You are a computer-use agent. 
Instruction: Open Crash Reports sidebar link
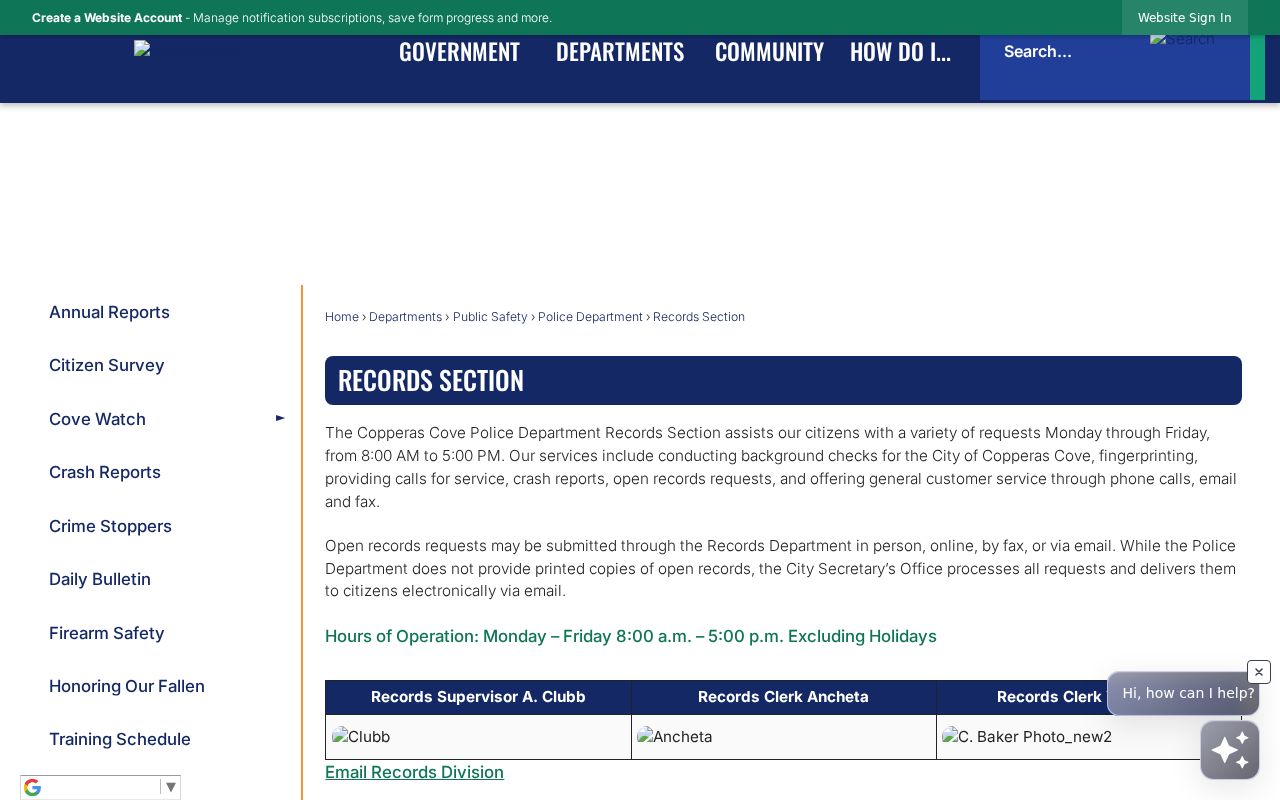pyautogui.click(x=105, y=472)
